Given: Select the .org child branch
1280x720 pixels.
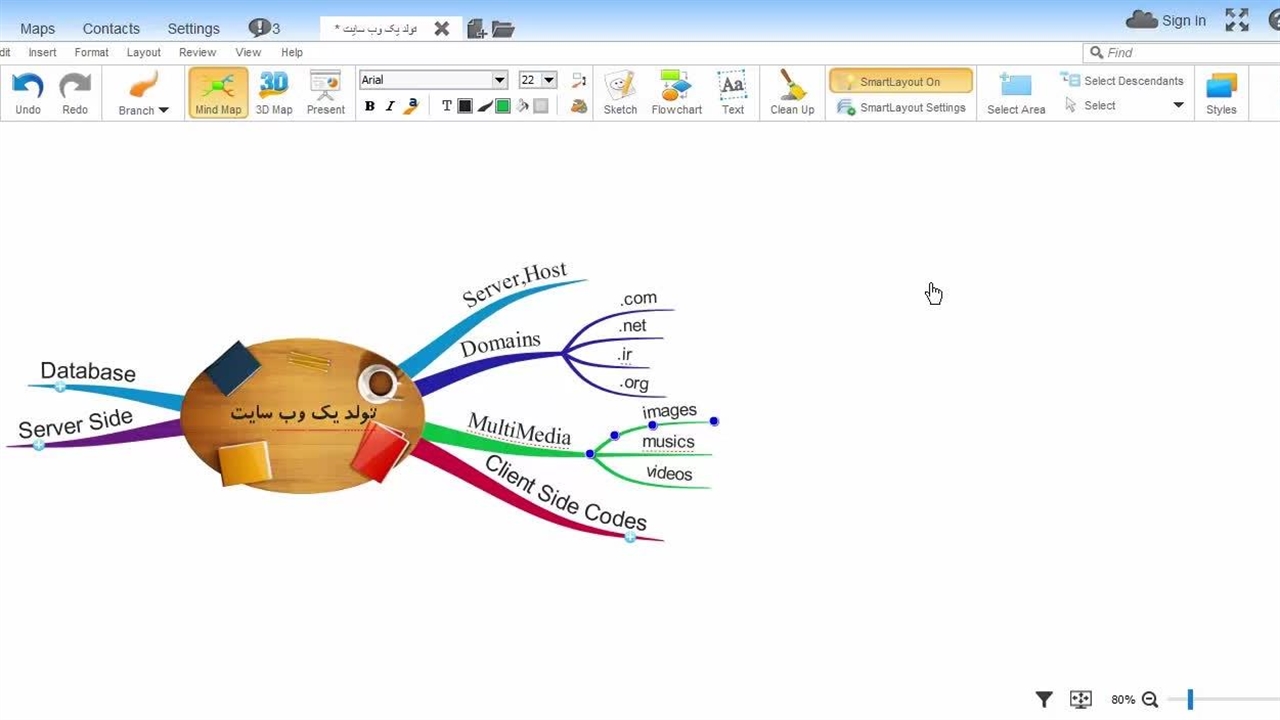Looking at the screenshot, I should point(633,383).
